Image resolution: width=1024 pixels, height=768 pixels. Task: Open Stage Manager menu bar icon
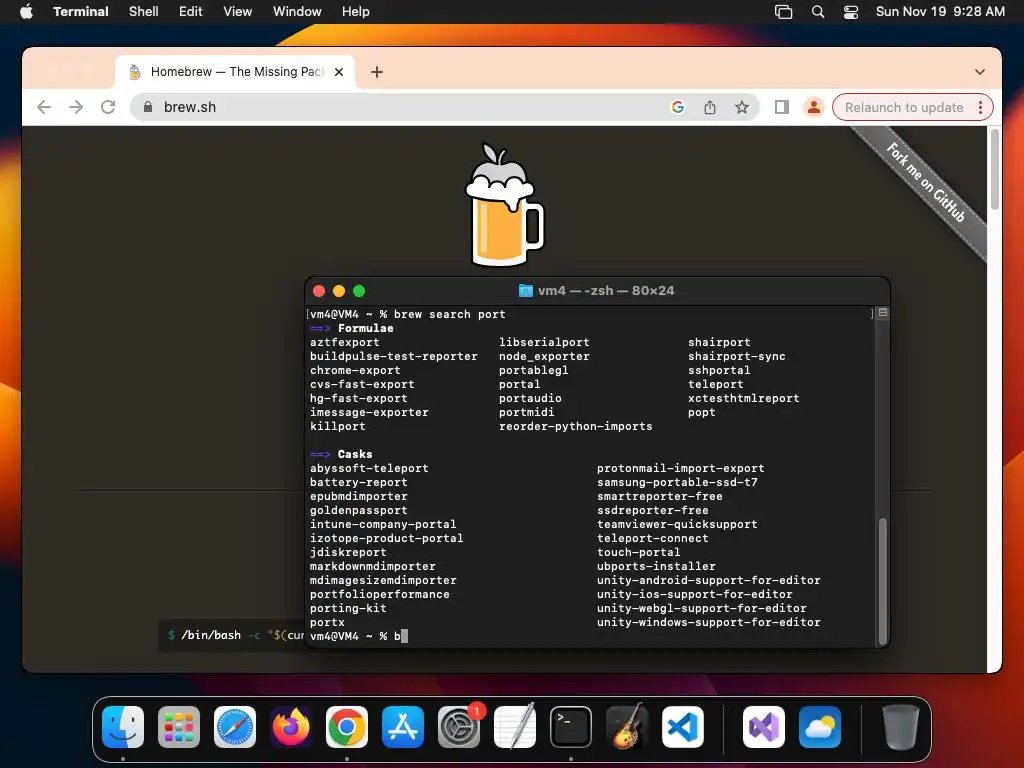(x=784, y=12)
